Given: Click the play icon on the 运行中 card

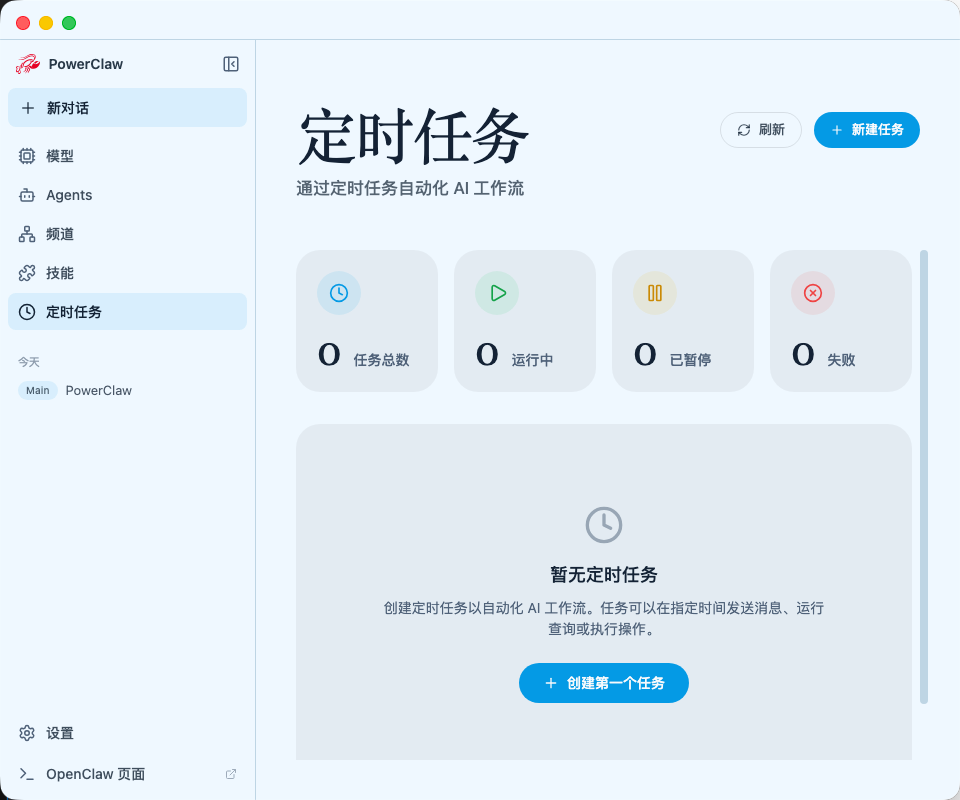Looking at the screenshot, I should (x=496, y=293).
